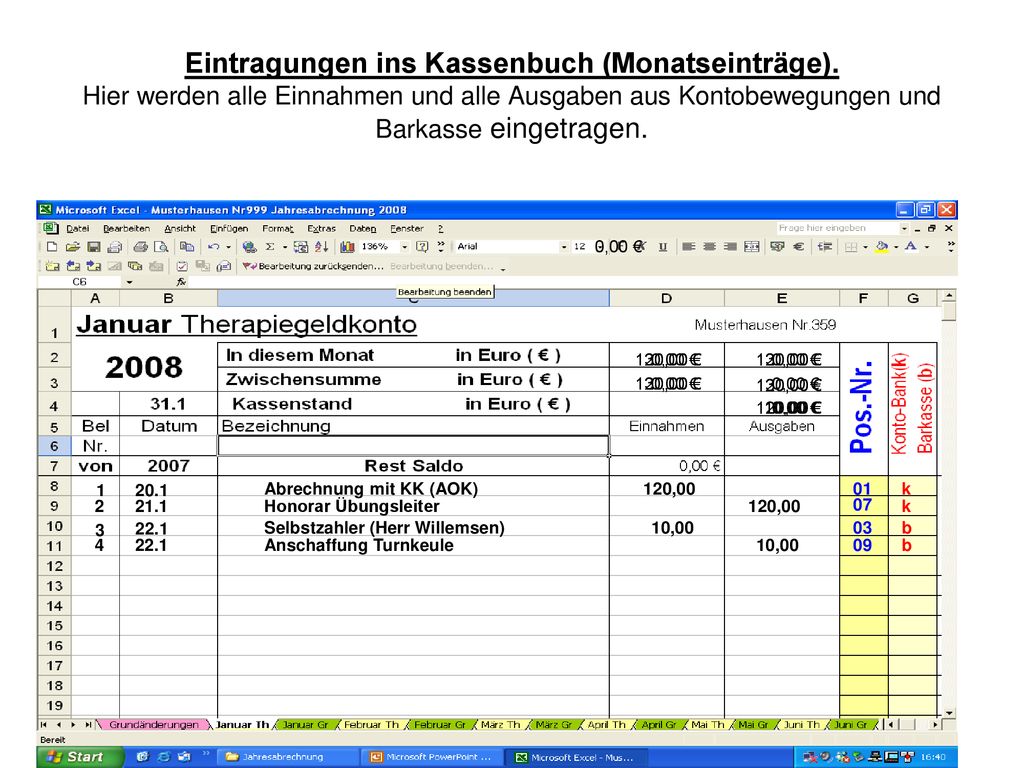Decrease indent of the cell content

824,247
